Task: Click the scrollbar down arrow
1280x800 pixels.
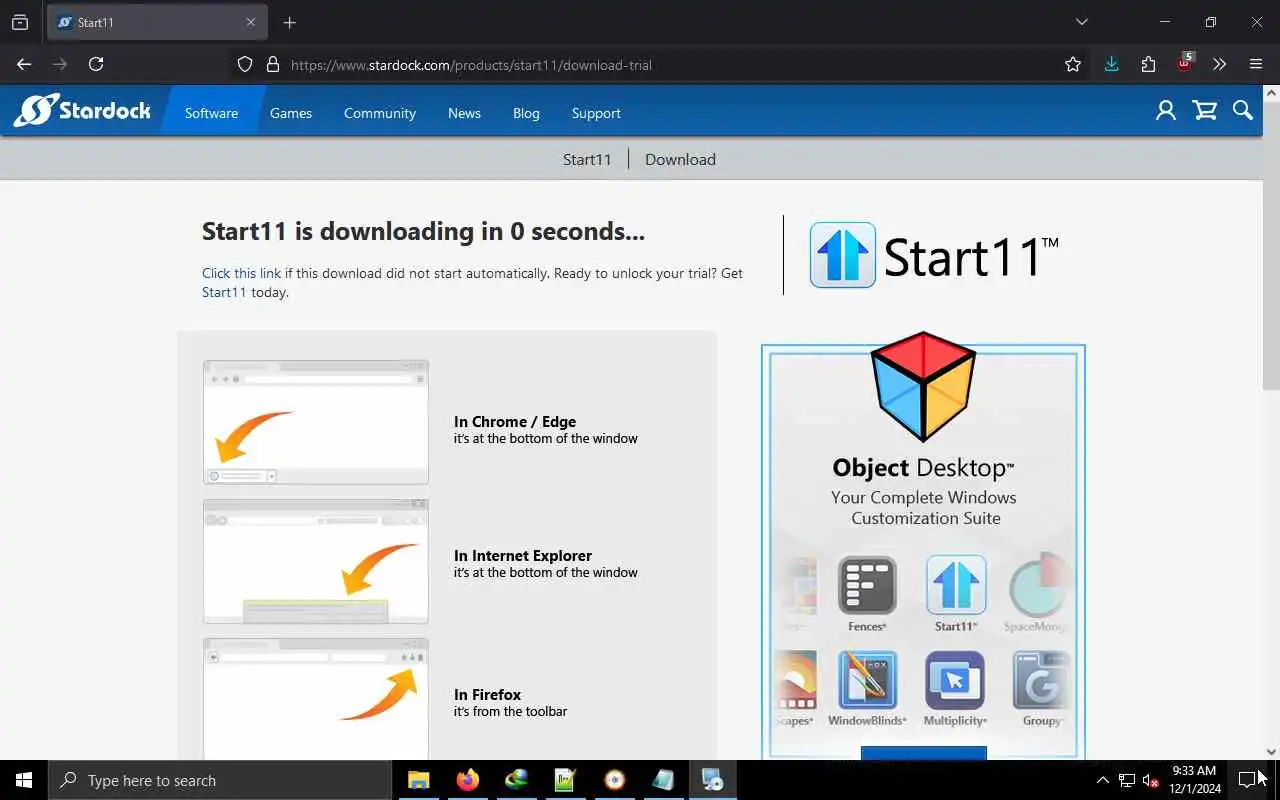Action: click(1271, 752)
